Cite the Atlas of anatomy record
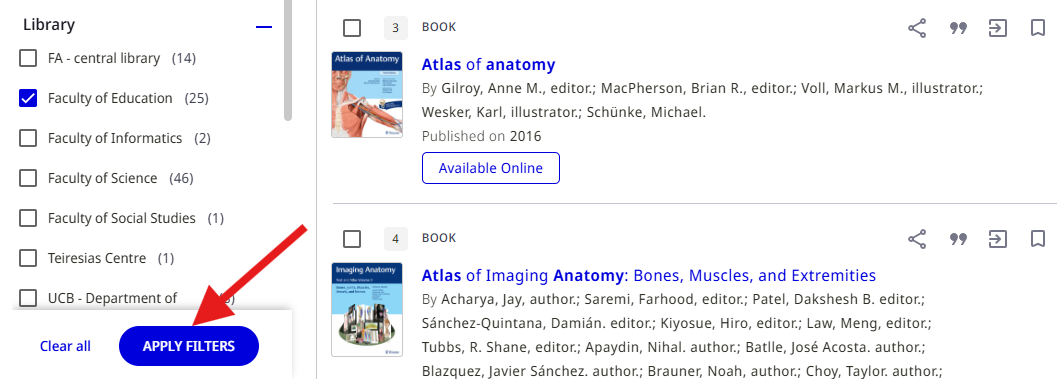 pyautogui.click(x=958, y=28)
